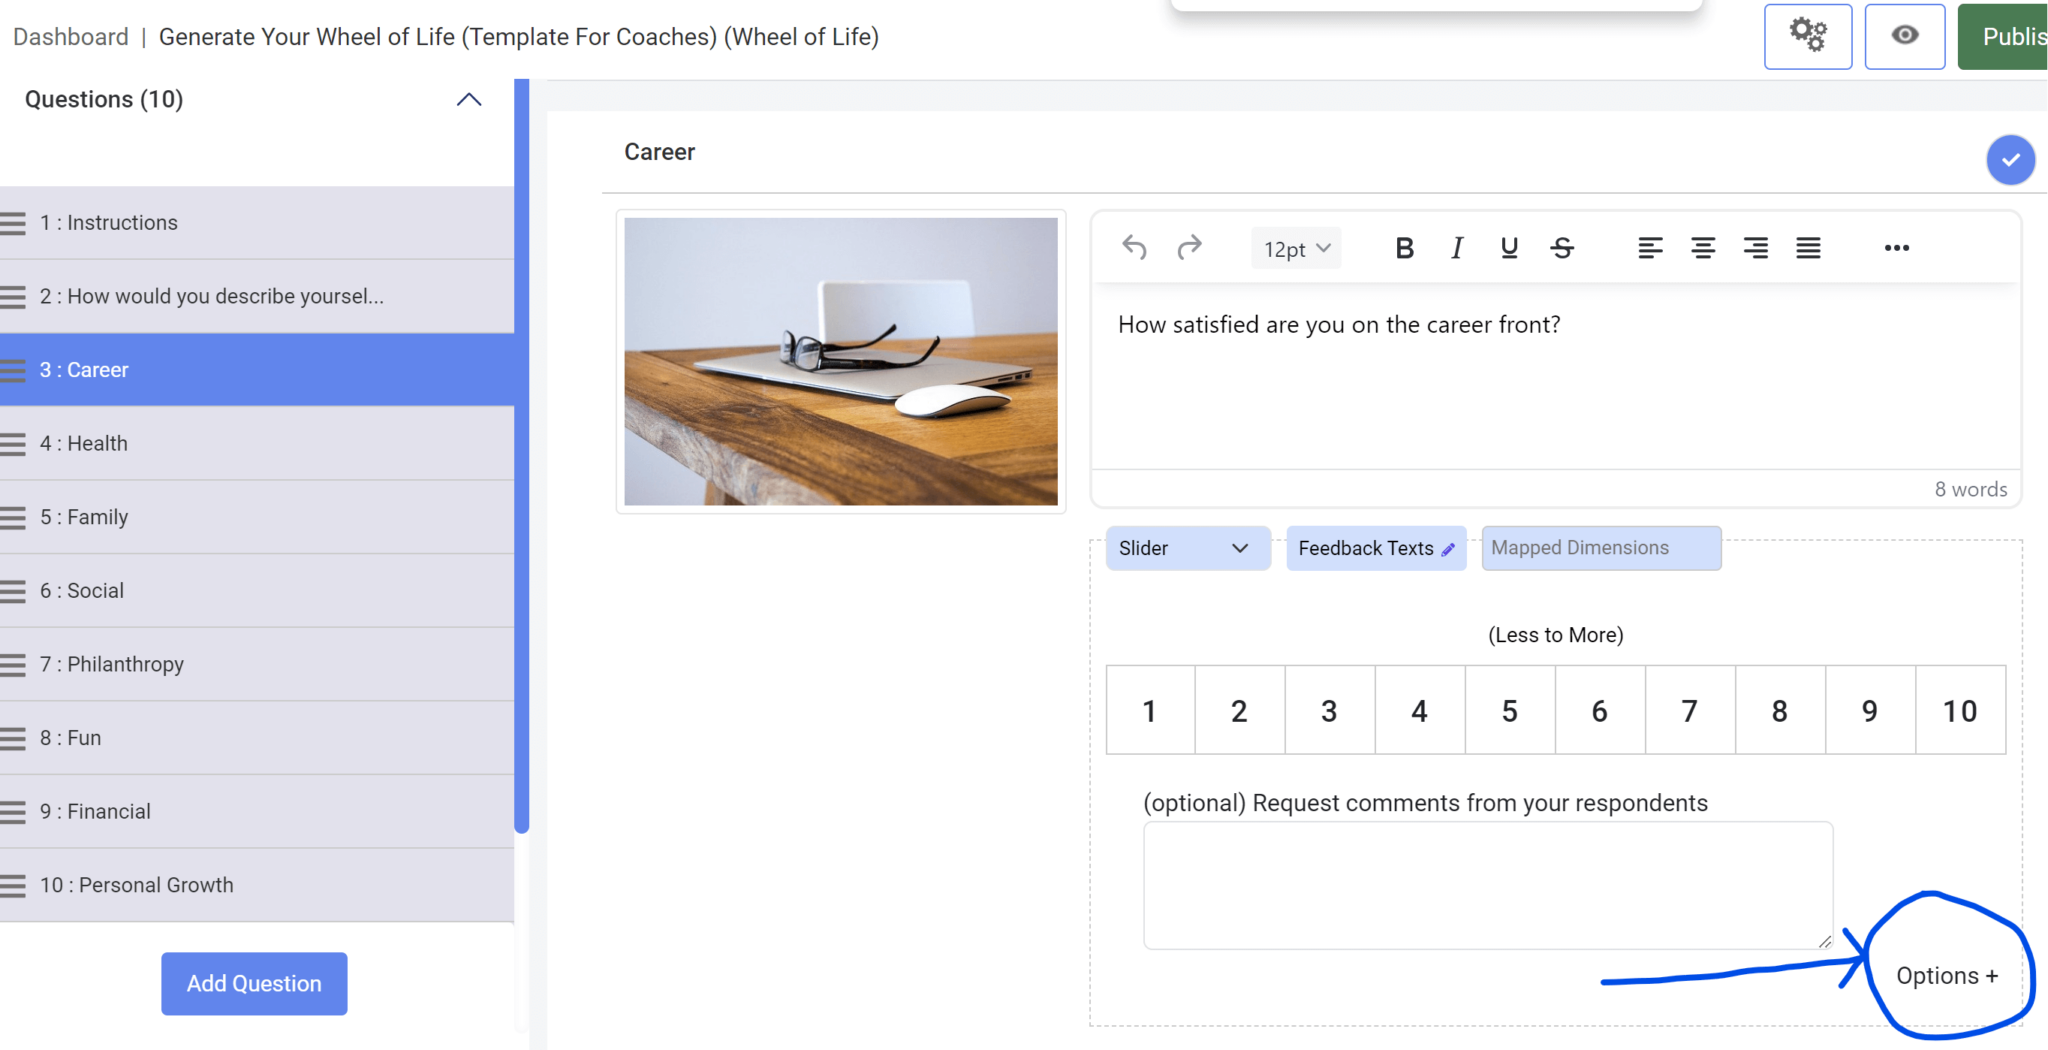Redo the last edit
2048x1050 pixels.
coord(1190,247)
